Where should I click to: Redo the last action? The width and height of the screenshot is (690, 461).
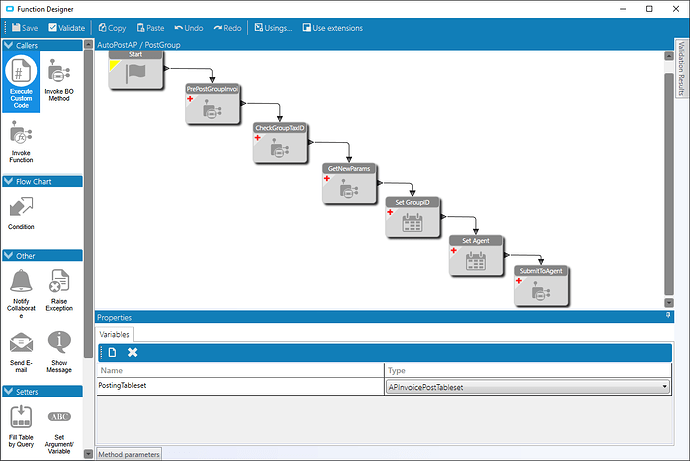click(228, 28)
